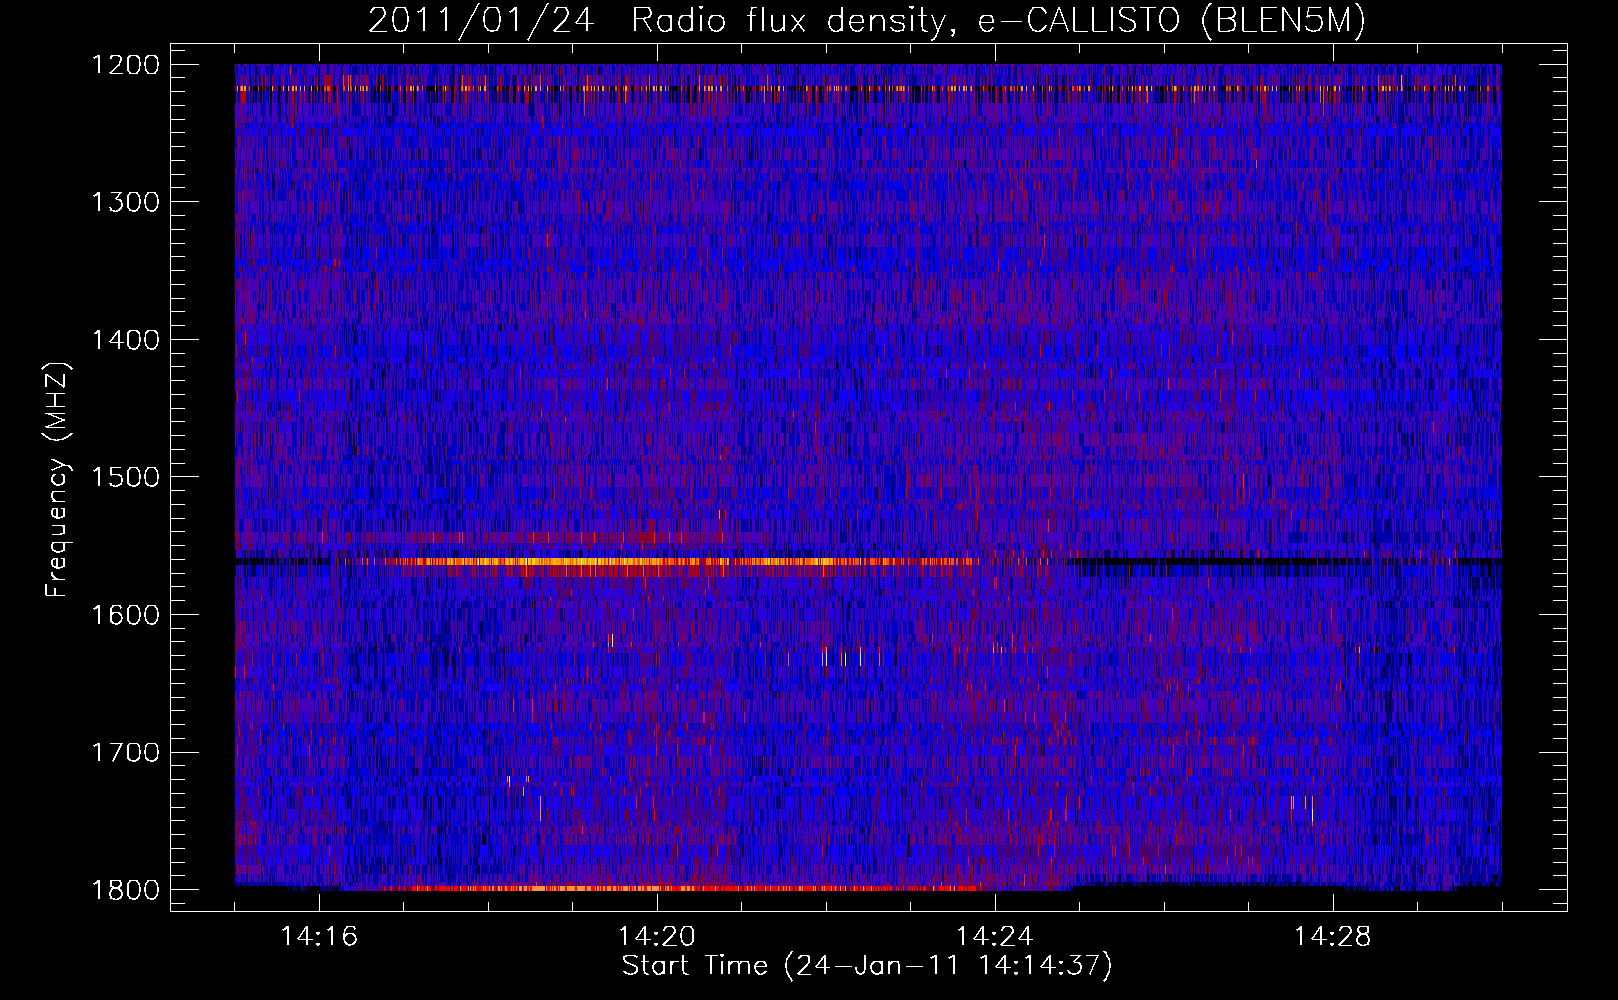Click the 1700 frequency axis label
This screenshot has height=1000, width=1618.
click(x=125, y=752)
